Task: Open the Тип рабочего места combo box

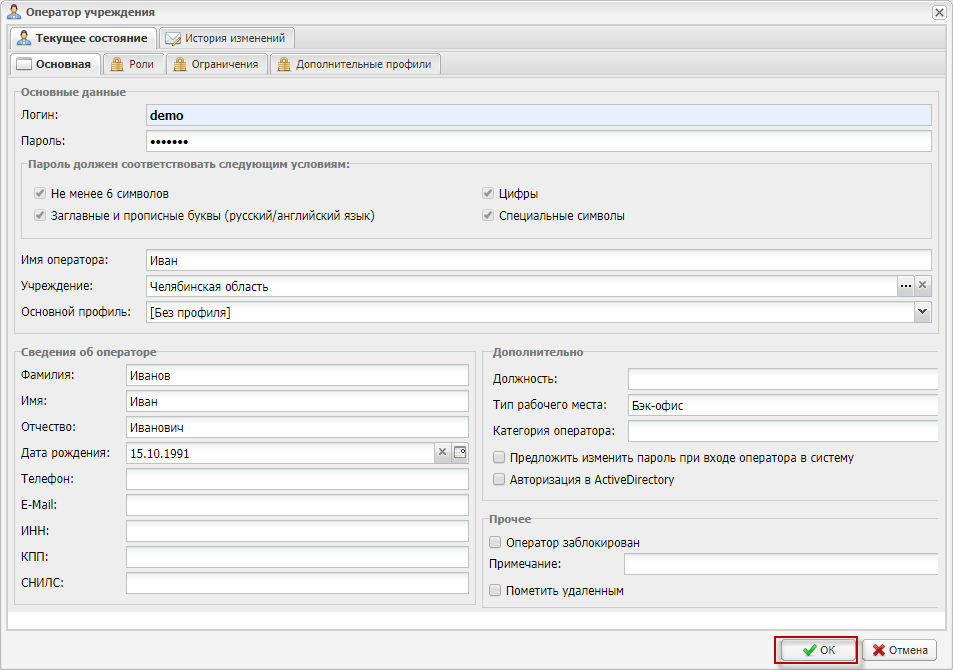Action: 782,405
